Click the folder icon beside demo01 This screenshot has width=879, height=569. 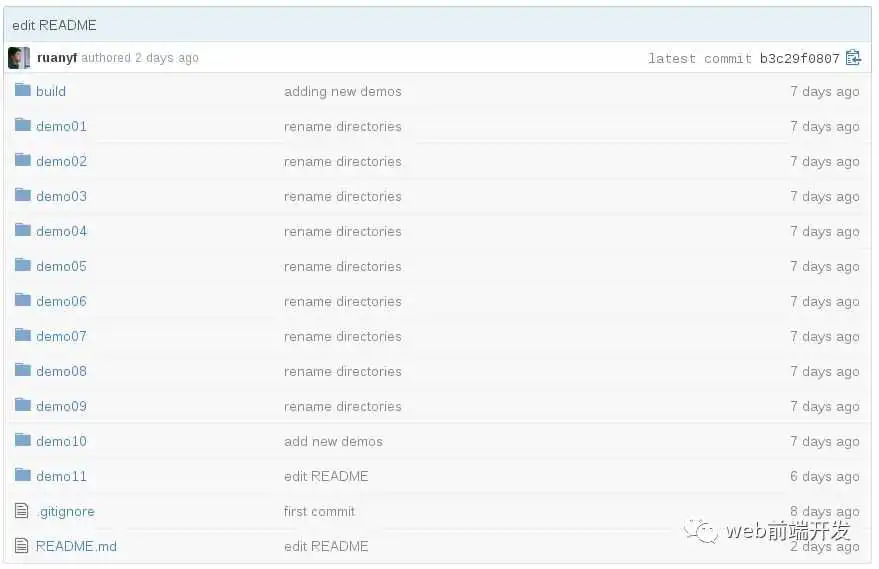[x=23, y=125]
